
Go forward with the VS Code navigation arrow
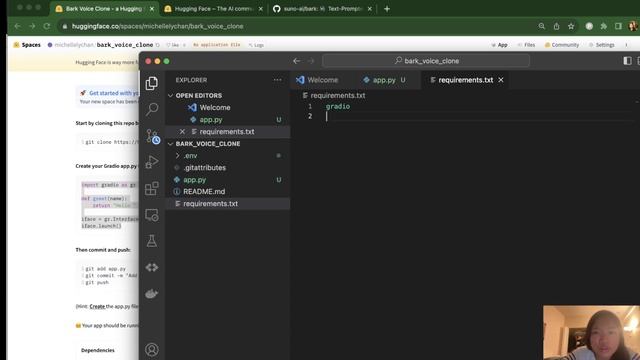(x=311, y=61)
